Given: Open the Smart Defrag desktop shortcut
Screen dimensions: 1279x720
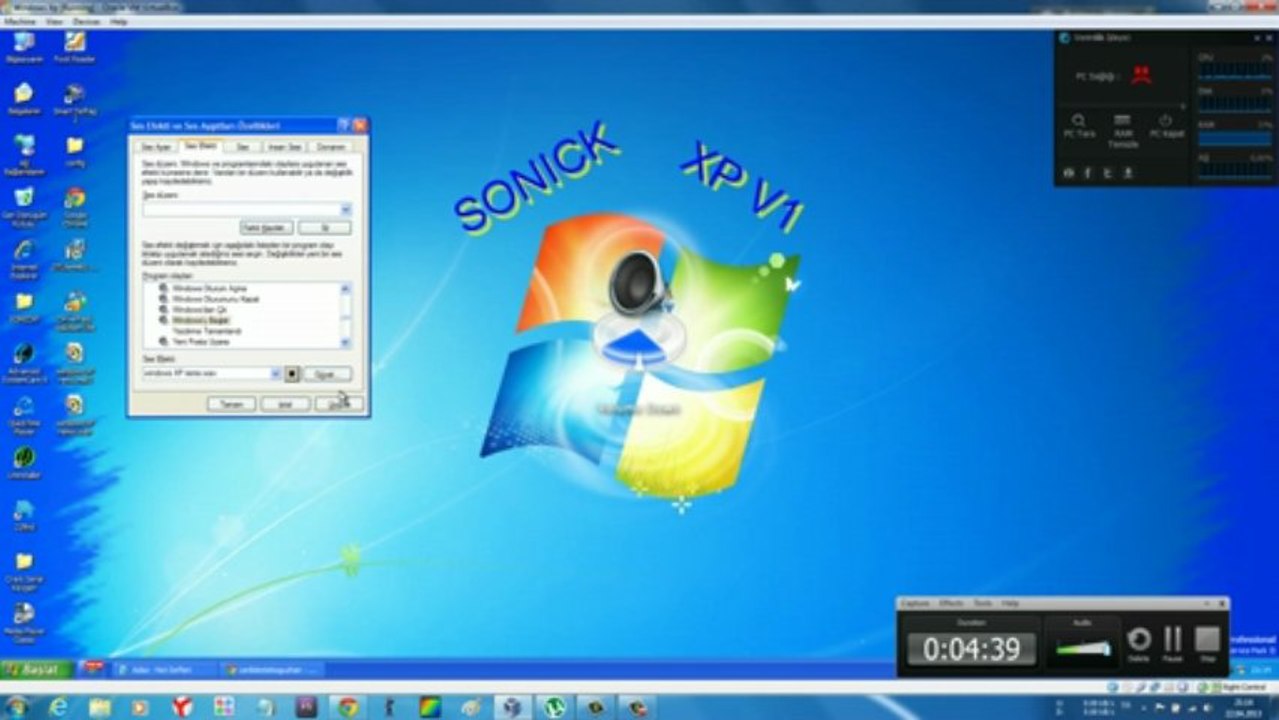Looking at the screenshot, I should tap(74, 100).
